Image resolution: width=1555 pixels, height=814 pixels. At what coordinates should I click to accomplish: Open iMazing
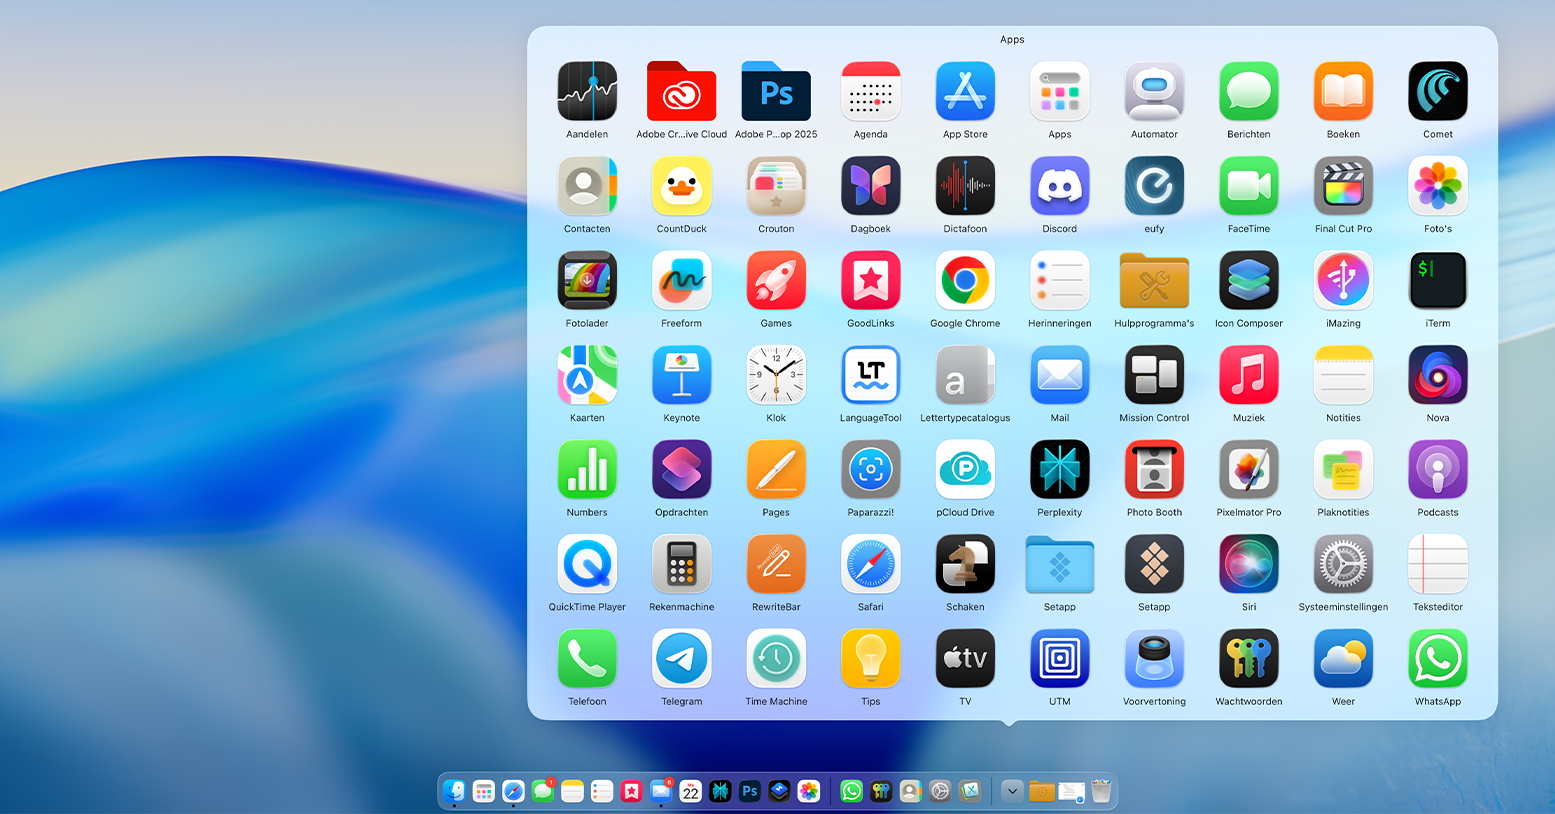click(x=1343, y=280)
